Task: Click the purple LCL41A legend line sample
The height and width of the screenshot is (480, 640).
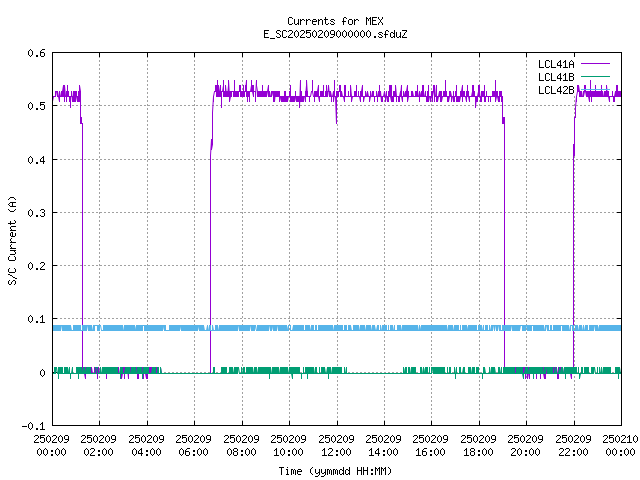Action: pyautogui.click(x=595, y=64)
